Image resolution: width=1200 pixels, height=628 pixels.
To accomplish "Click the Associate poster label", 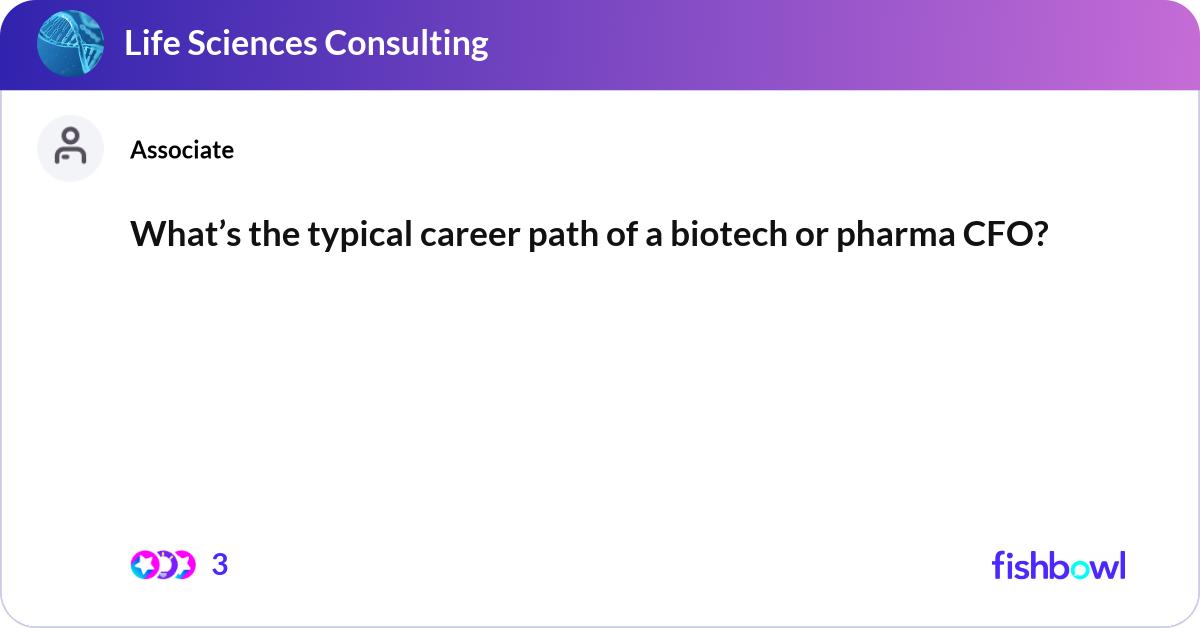I will coord(182,150).
